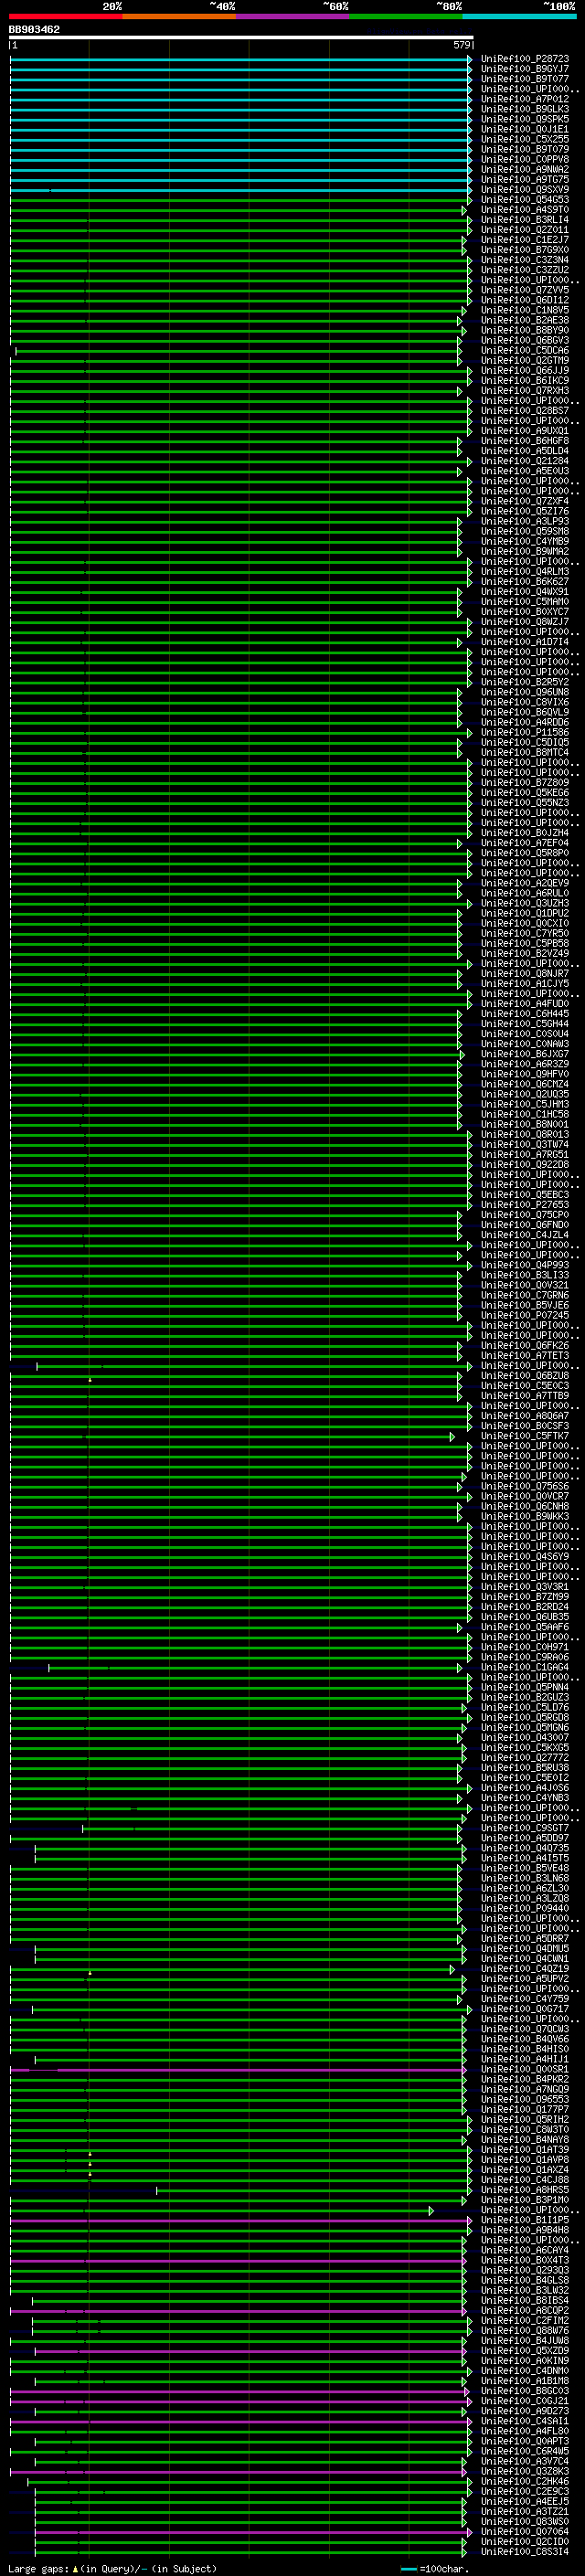Select hit label UniRef100_Q756S6
585x2576 pixels.
coord(524,1486)
